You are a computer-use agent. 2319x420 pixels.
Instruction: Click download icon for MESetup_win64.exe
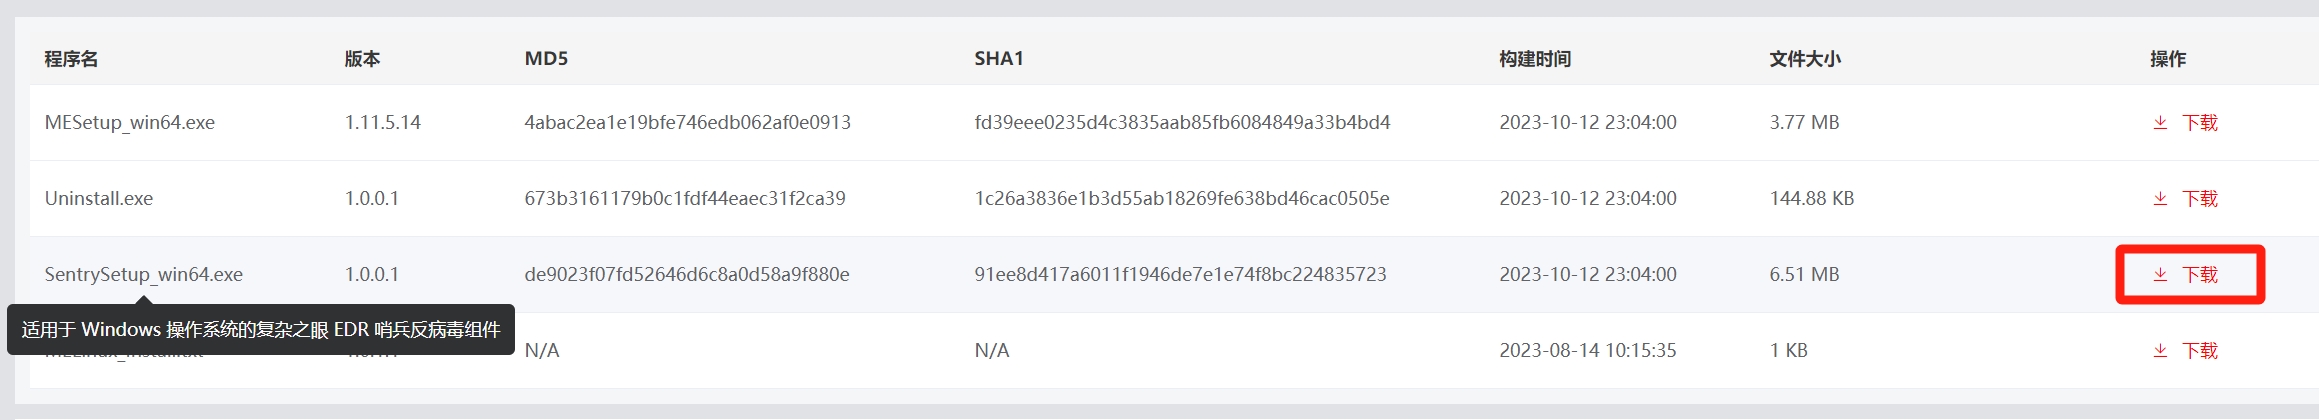(x=2160, y=122)
